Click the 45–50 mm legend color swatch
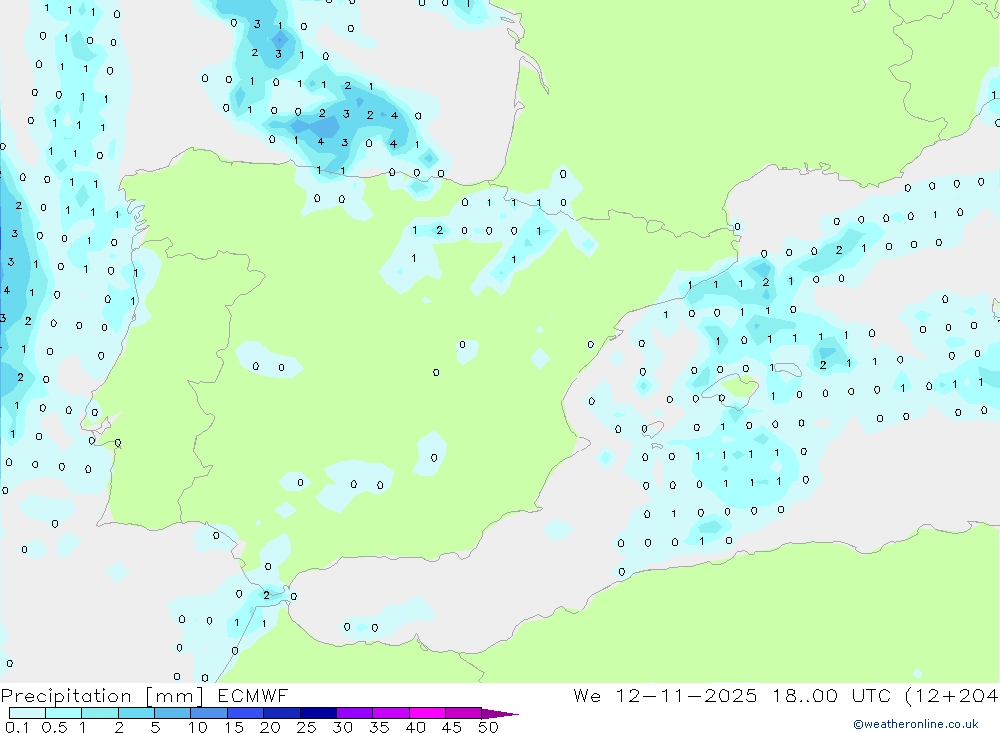Viewport: 1000px width, 733px height. [x=463, y=713]
